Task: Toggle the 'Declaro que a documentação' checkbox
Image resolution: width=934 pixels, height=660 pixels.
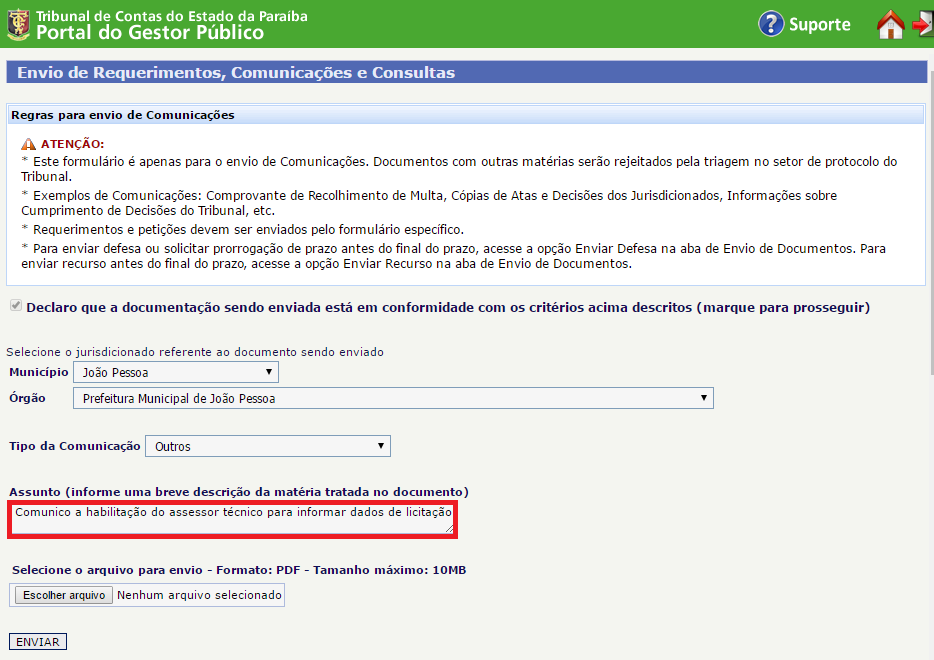Action: click(x=15, y=307)
